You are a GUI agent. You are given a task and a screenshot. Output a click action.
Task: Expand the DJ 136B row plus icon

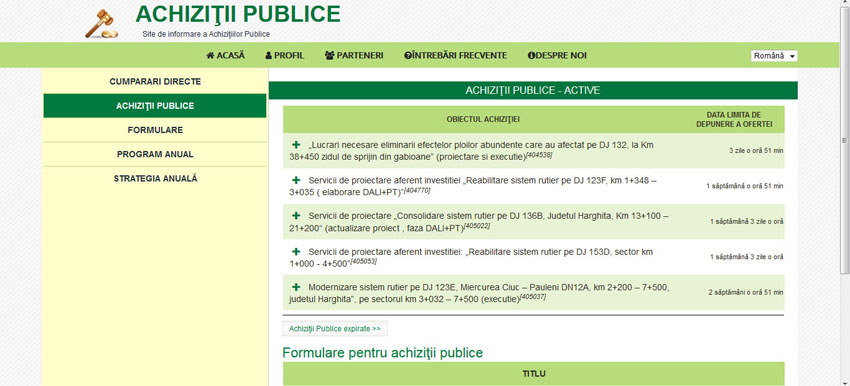(x=296, y=216)
